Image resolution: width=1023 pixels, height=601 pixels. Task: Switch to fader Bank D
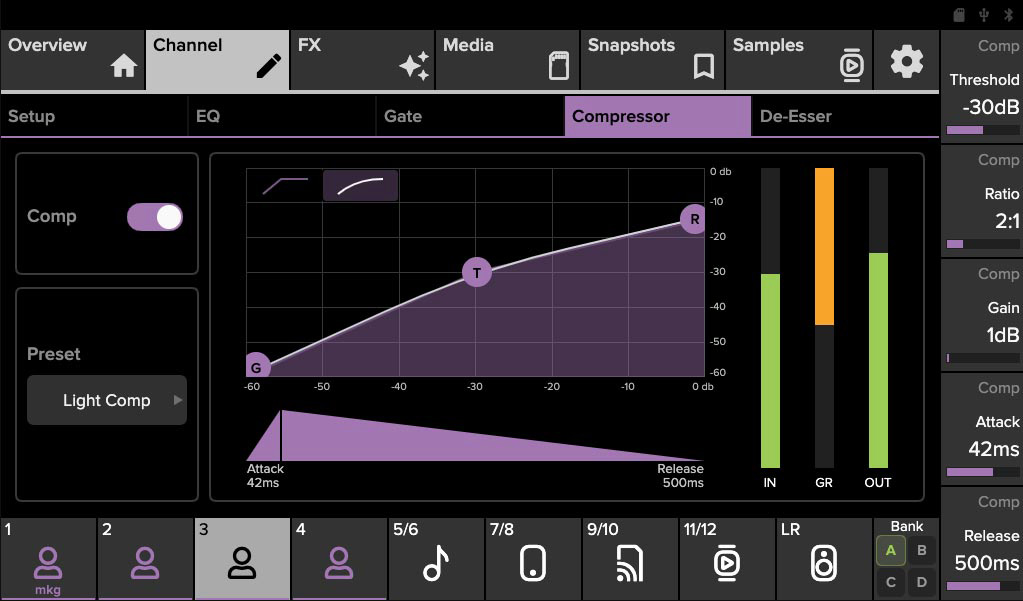tap(921, 581)
